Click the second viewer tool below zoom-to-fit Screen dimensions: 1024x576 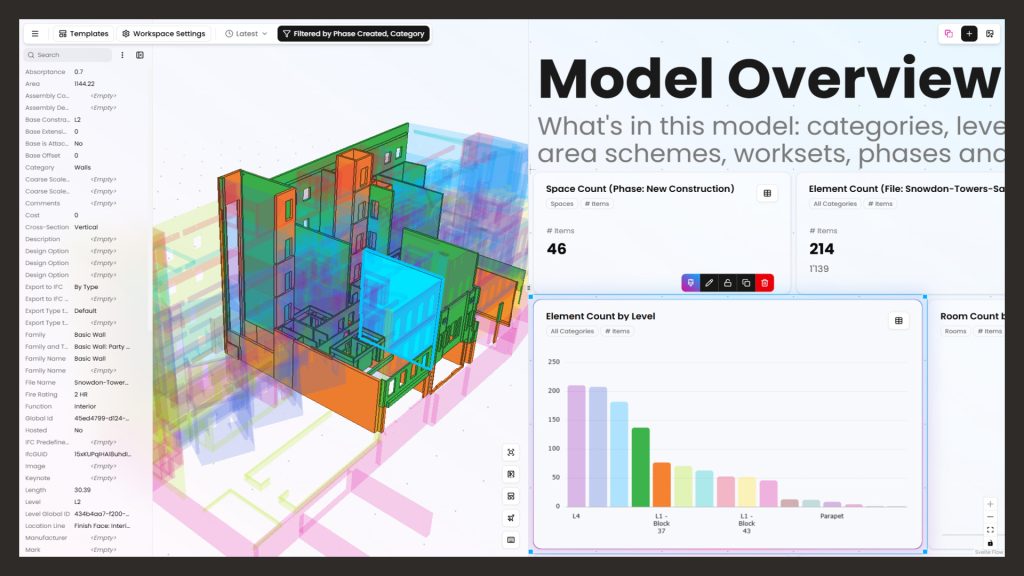tap(511, 474)
